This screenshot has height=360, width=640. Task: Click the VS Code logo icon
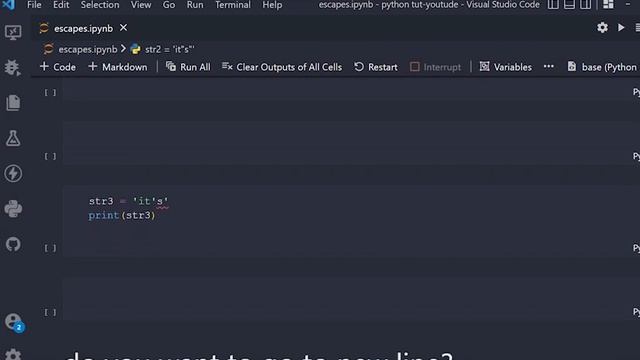coord(9,5)
